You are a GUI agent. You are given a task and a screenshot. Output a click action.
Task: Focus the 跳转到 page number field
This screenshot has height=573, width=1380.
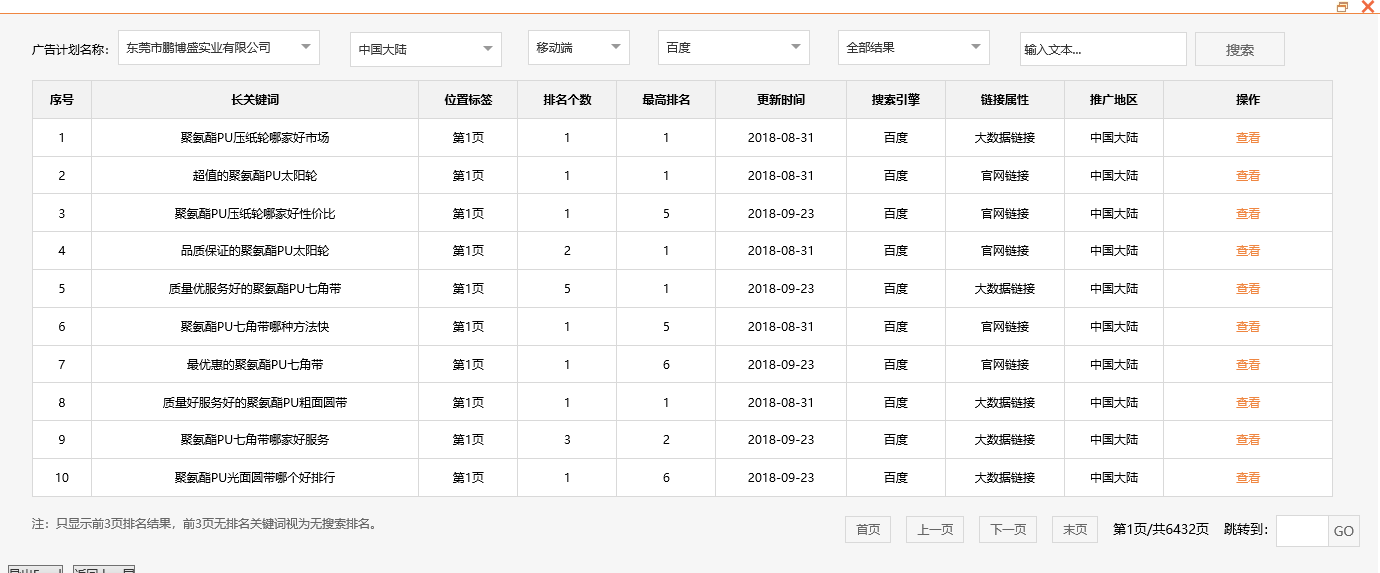[x=1302, y=531]
